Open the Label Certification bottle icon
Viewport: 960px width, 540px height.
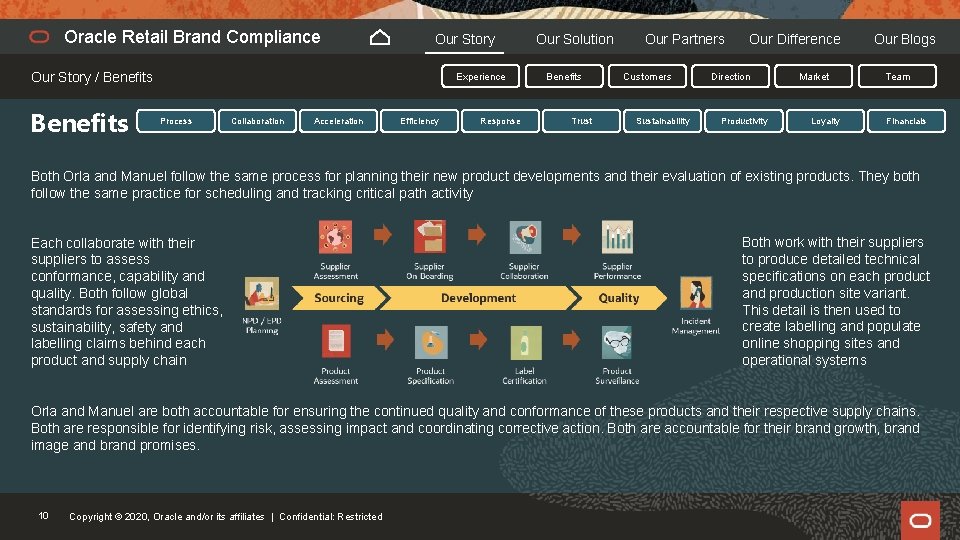click(x=525, y=342)
